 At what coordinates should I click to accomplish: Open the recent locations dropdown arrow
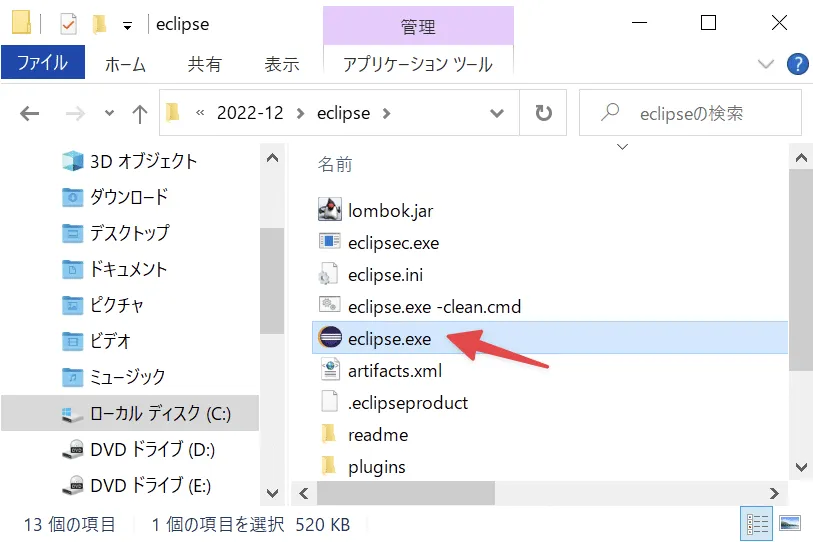click(109, 113)
